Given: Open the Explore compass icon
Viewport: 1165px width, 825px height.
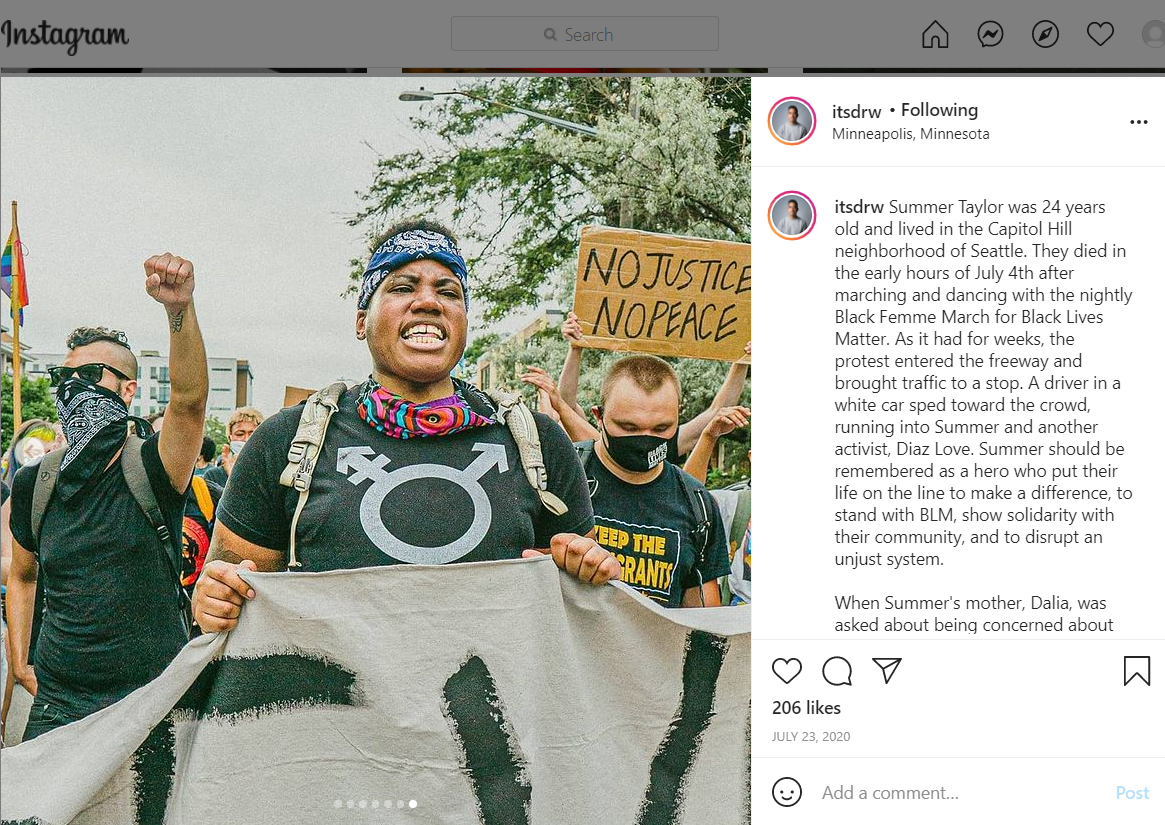Looking at the screenshot, I should [1045, 34].
